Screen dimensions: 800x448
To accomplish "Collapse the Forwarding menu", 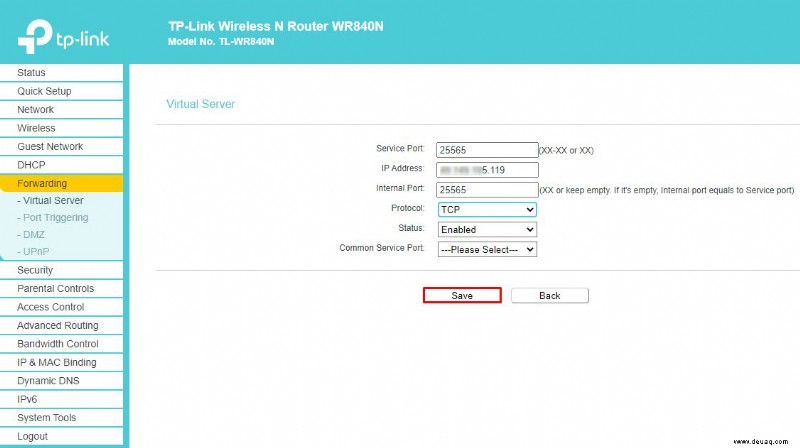I will click(61, 183).
